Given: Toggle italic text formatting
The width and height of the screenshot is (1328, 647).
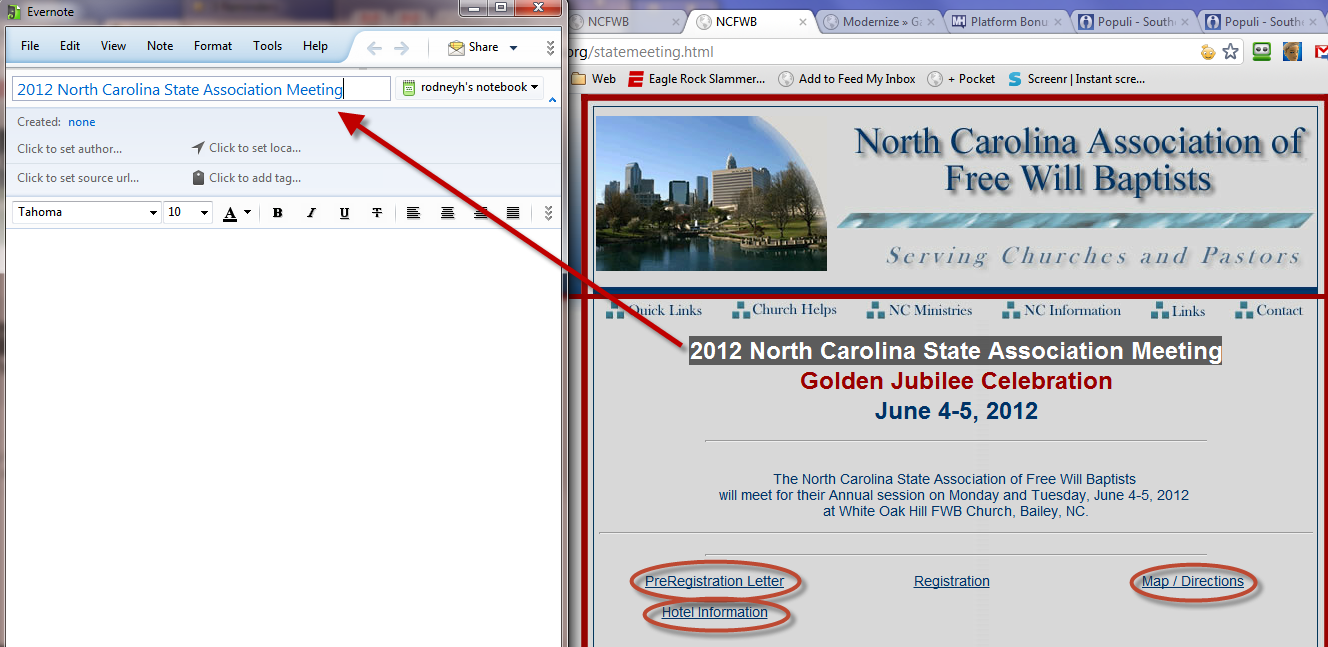Looking at the screenshot, I should click(311, 213).
